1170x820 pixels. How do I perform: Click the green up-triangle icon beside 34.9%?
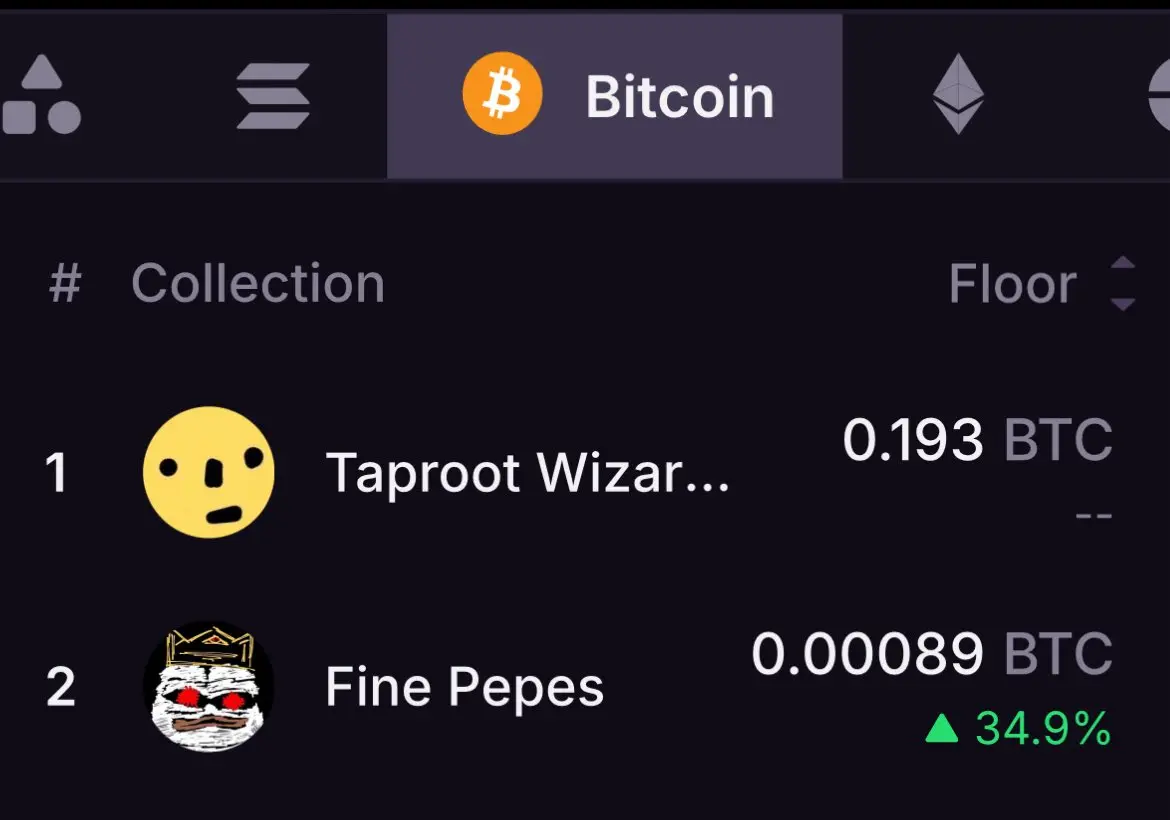942,728
